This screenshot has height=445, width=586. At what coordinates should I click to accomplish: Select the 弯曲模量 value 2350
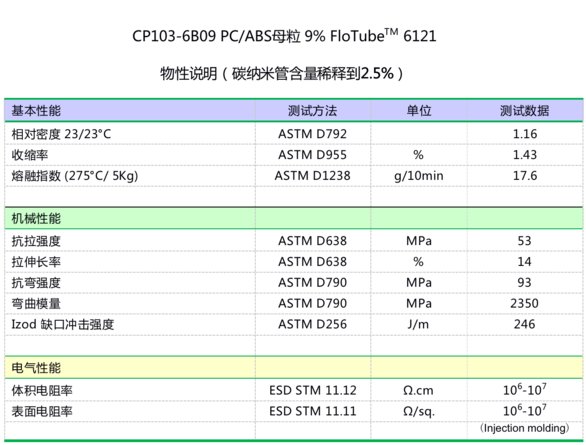click(524, 303)
